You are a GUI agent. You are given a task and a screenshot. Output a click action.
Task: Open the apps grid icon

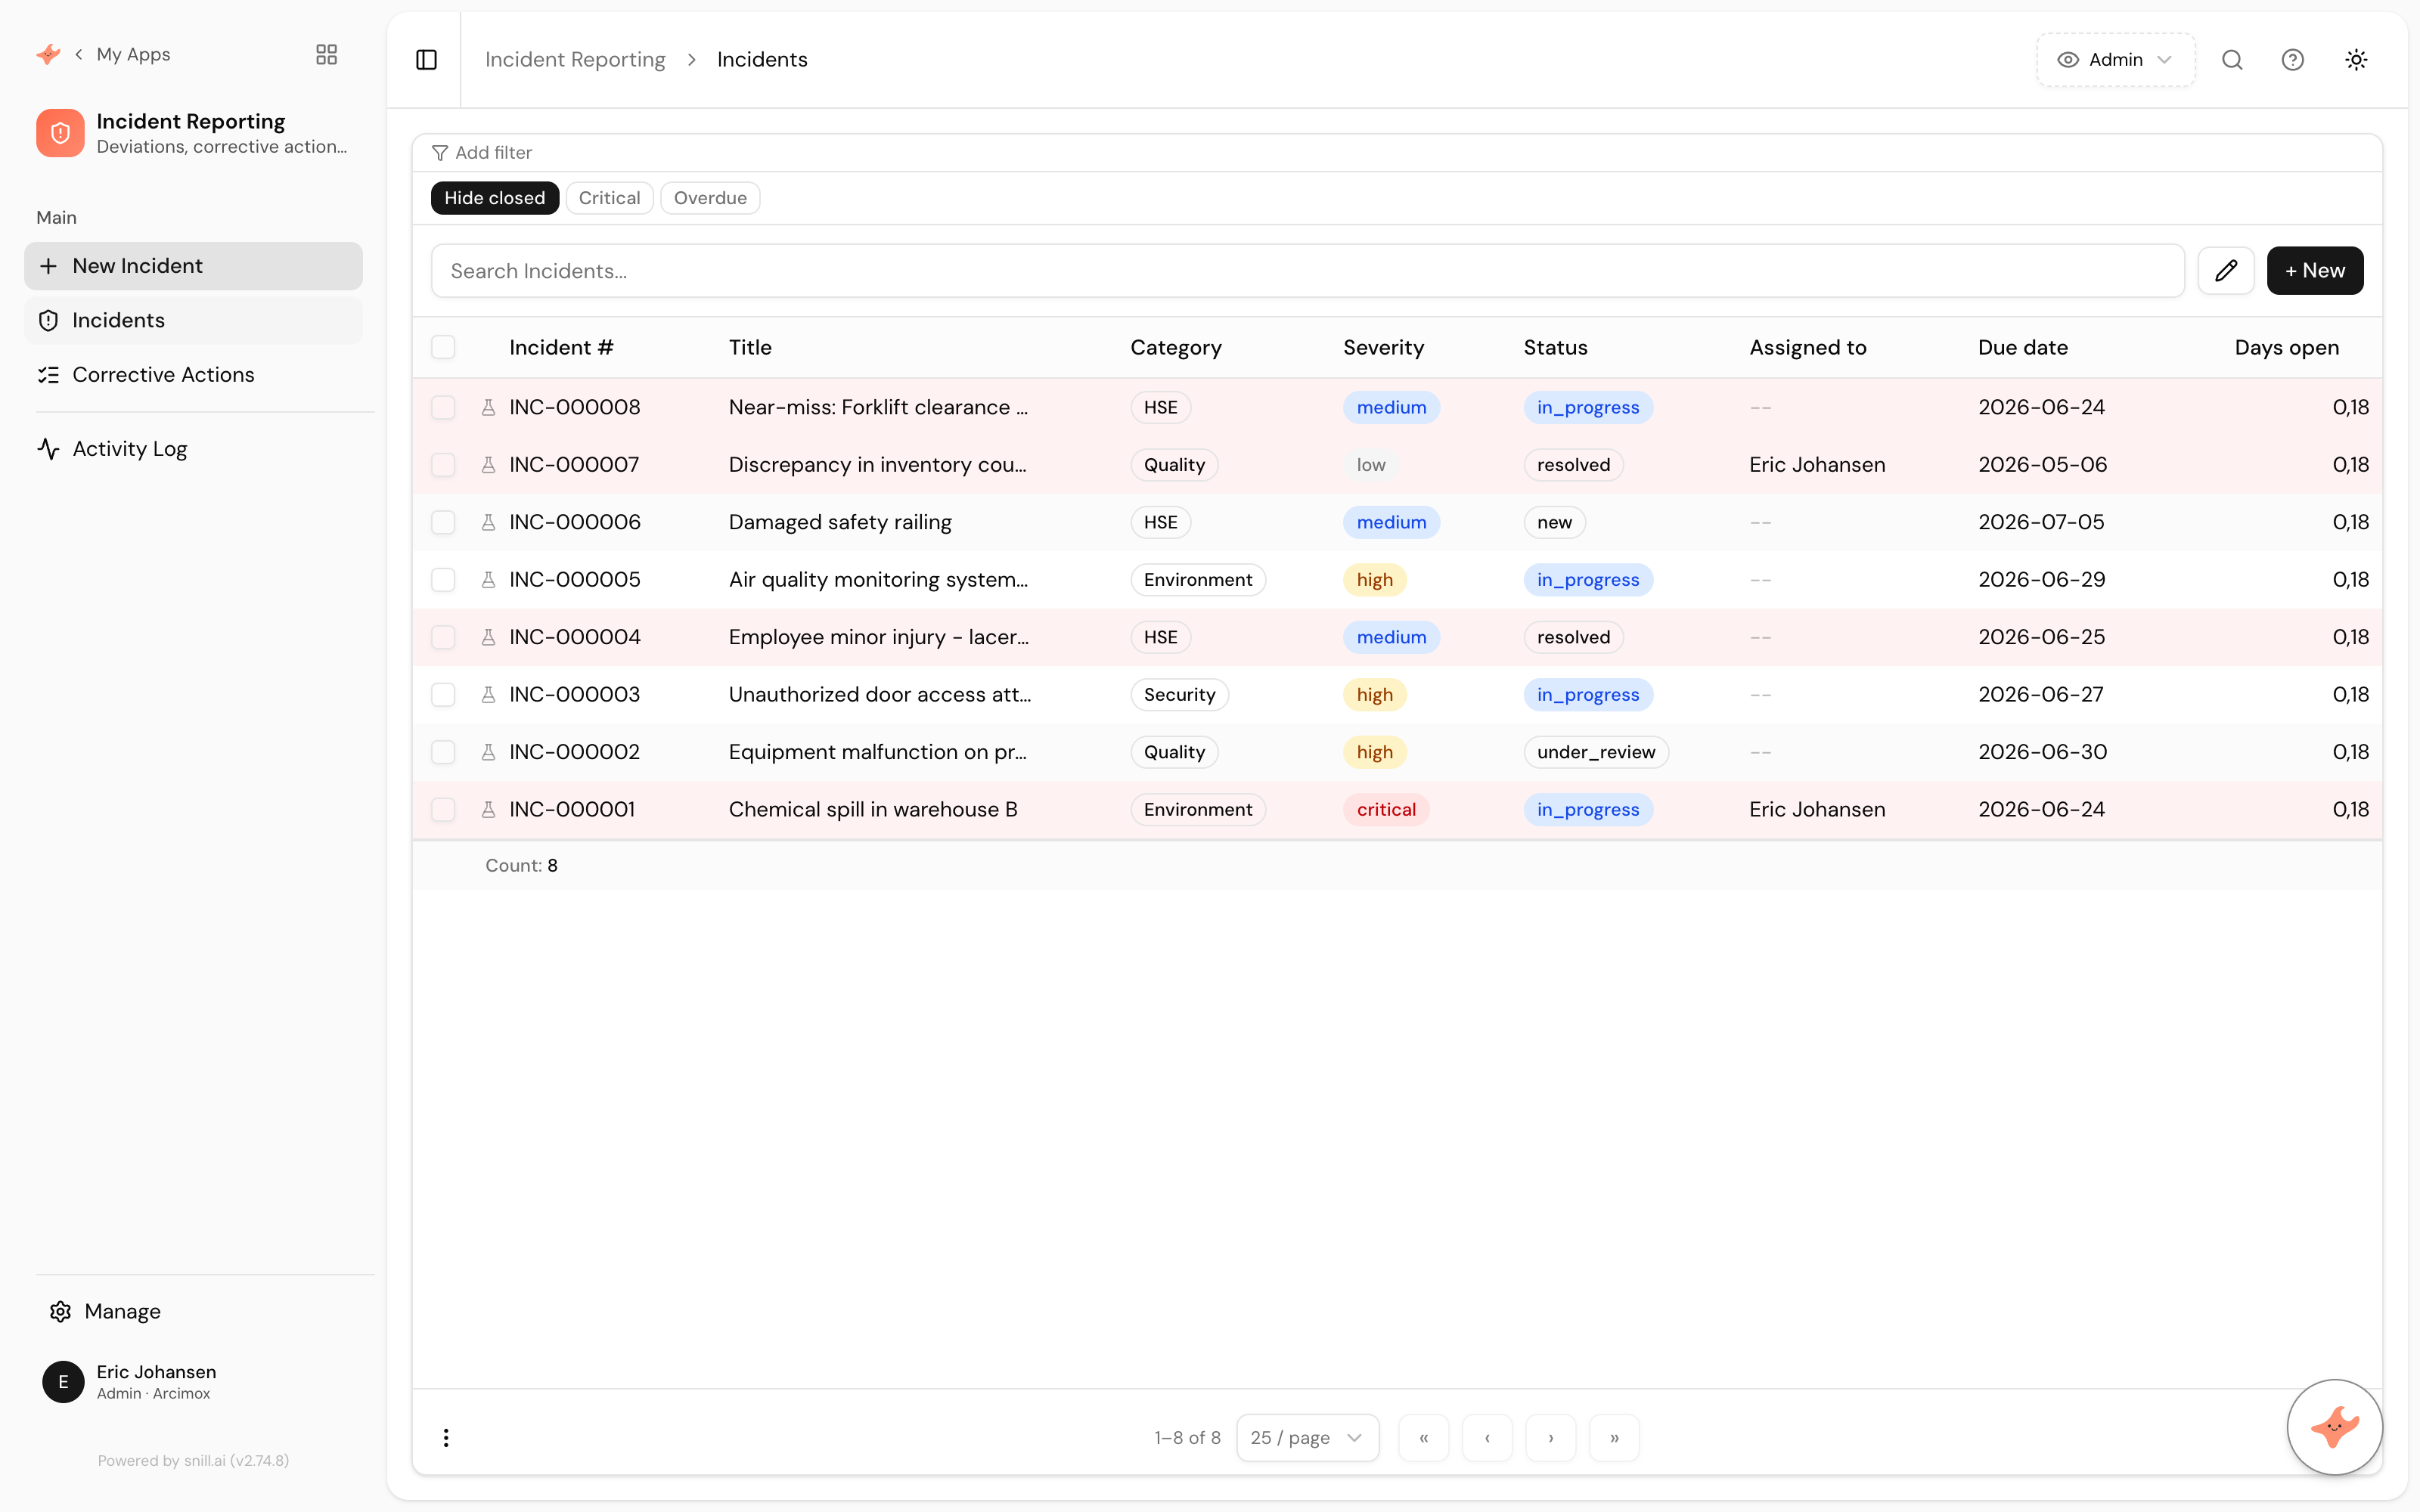click(326, 54)
